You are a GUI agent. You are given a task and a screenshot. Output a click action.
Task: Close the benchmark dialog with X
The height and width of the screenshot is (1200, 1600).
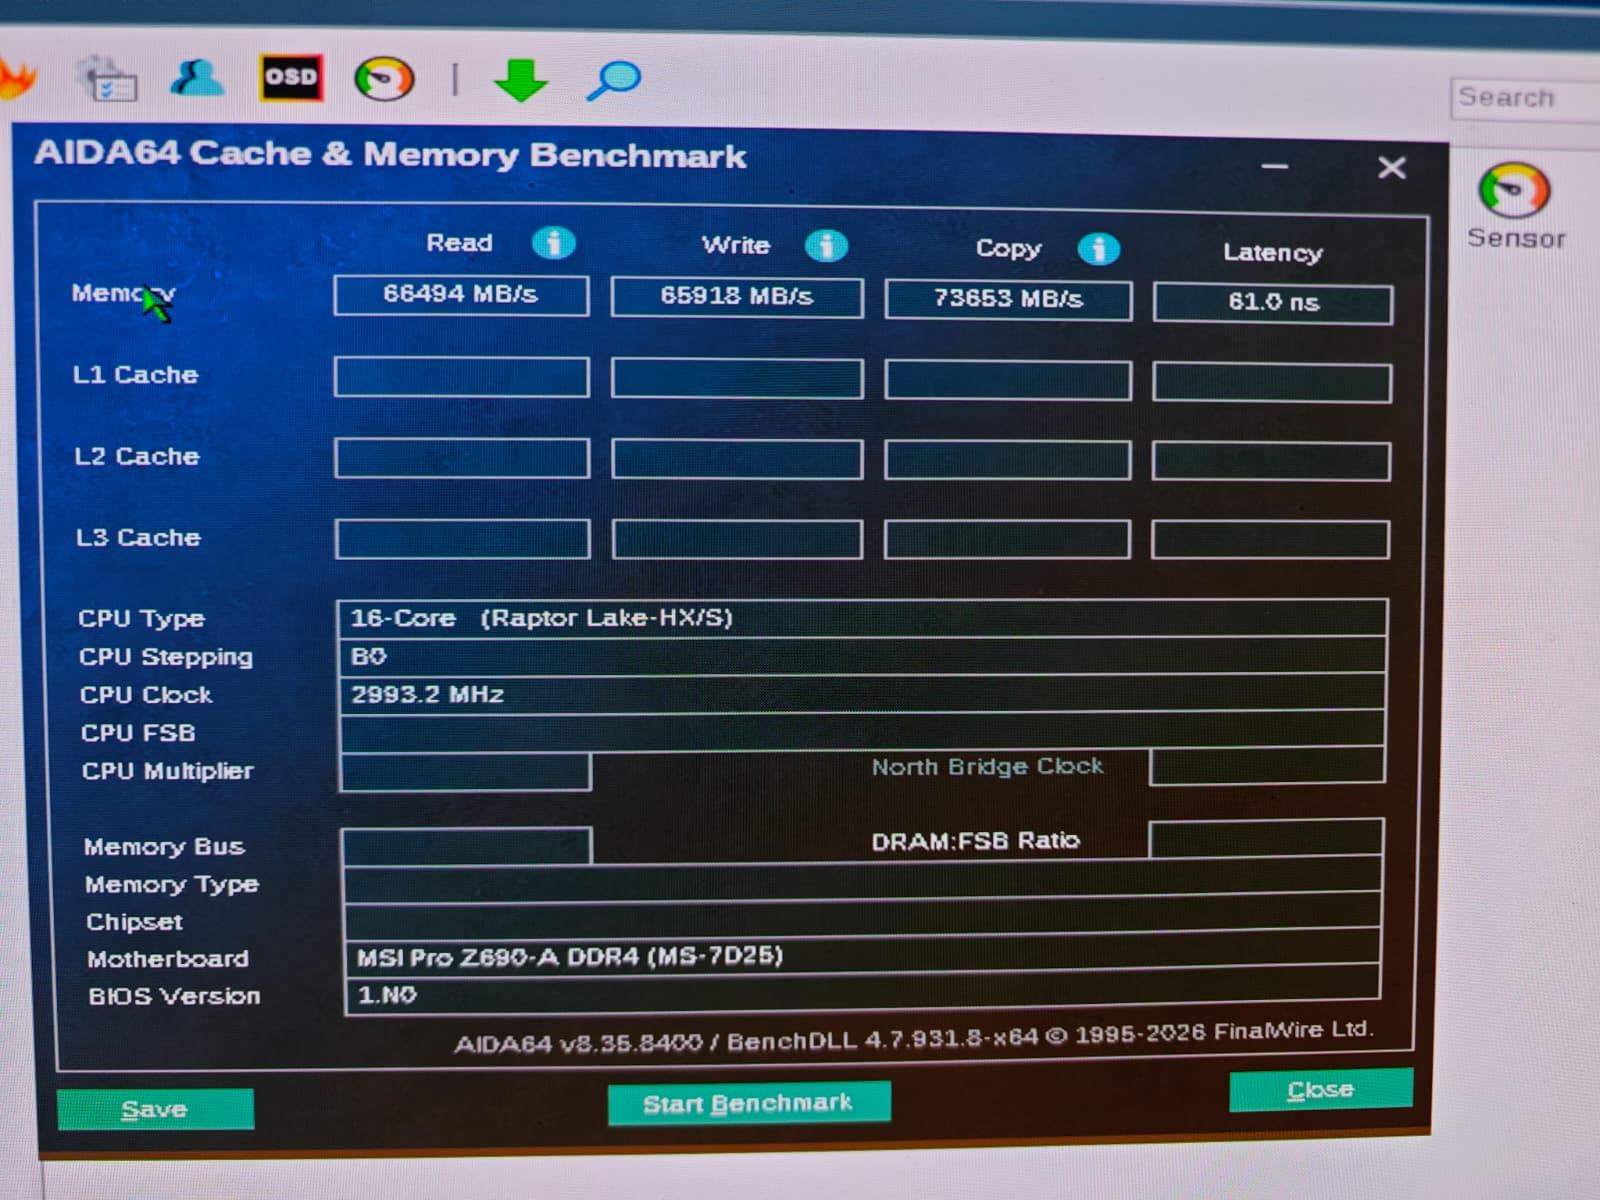(1392, 168)
